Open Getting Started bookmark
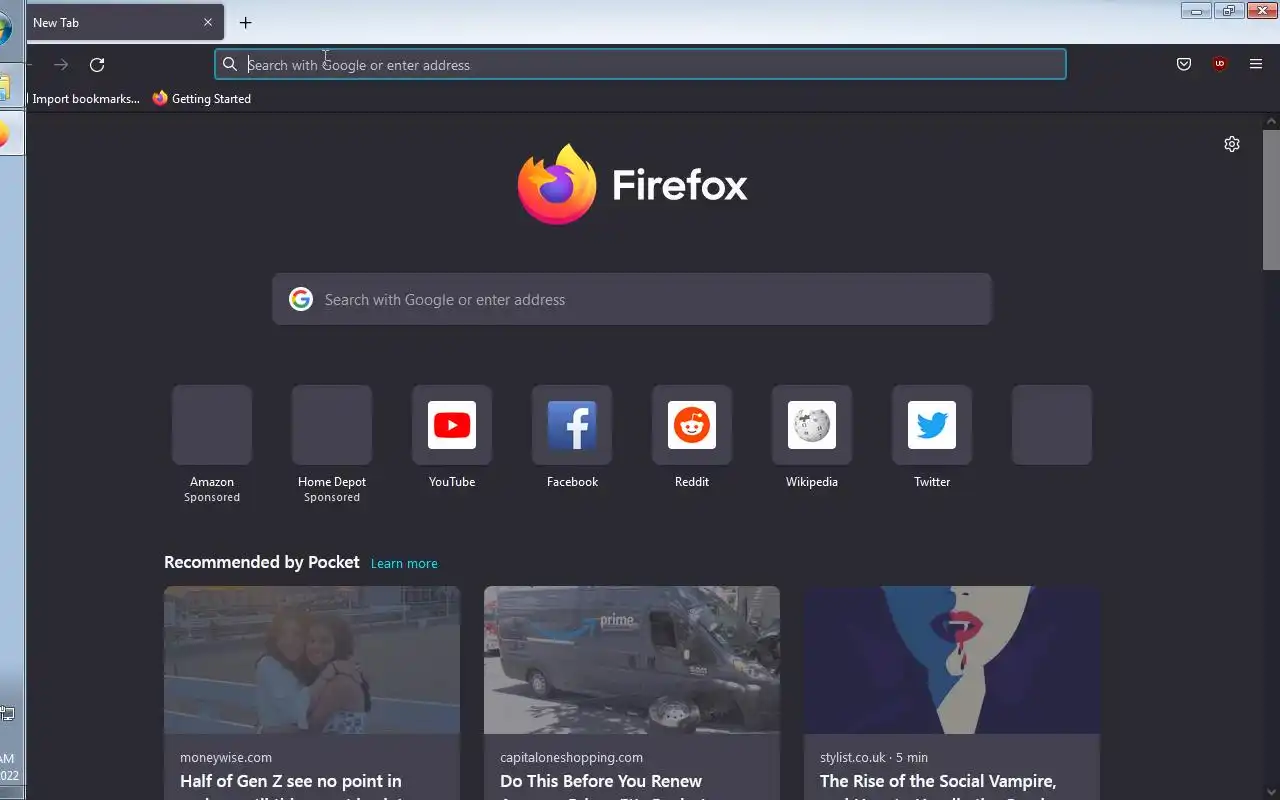 (x=202, y=99)
